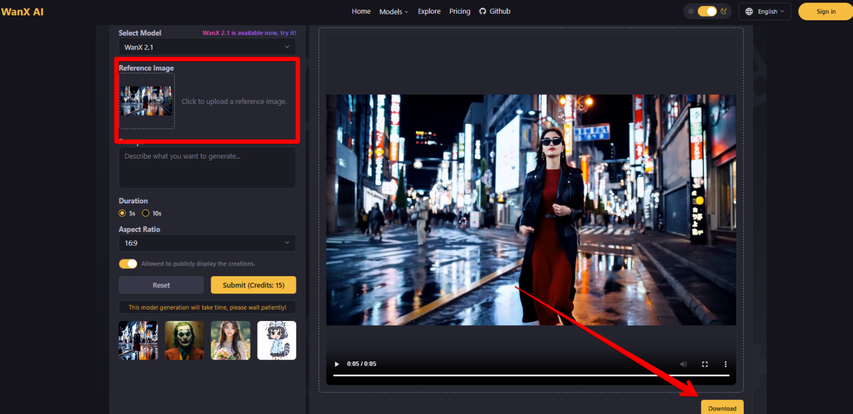The height and width of the screenshot is (414, 853).
Task: Mute the video with speaker icon
Action: [683, 364]
